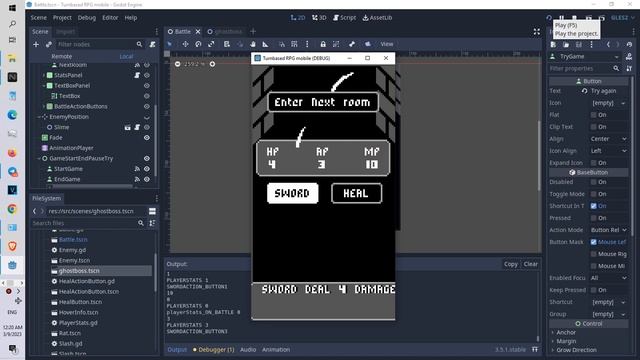Choose the Ruler measuring tool
The width and height of the screenshot is (640, 360).
click(x=265, y=44)
